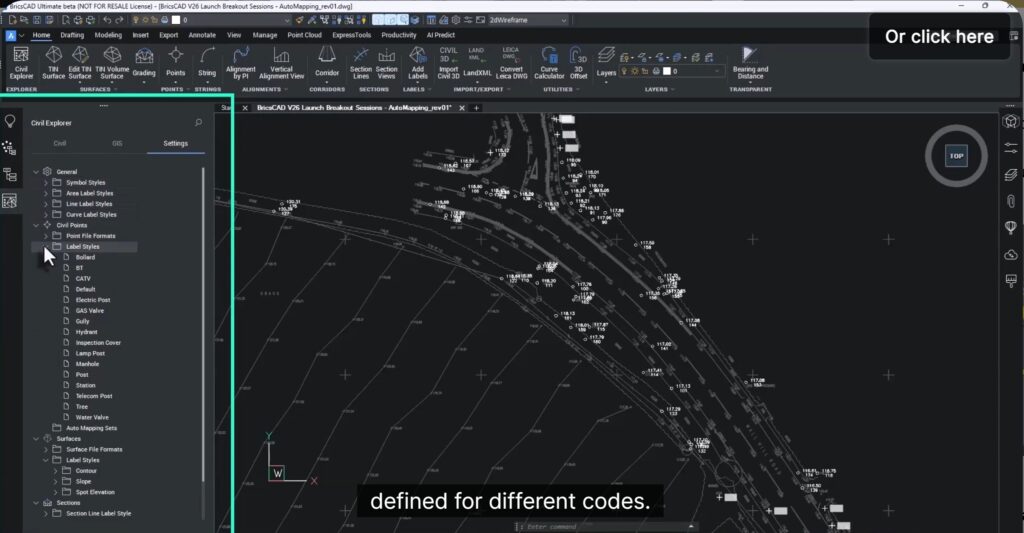Screen dimensions: 1024x533
Task: Select the Corridor tool
Action: [327, 63]
